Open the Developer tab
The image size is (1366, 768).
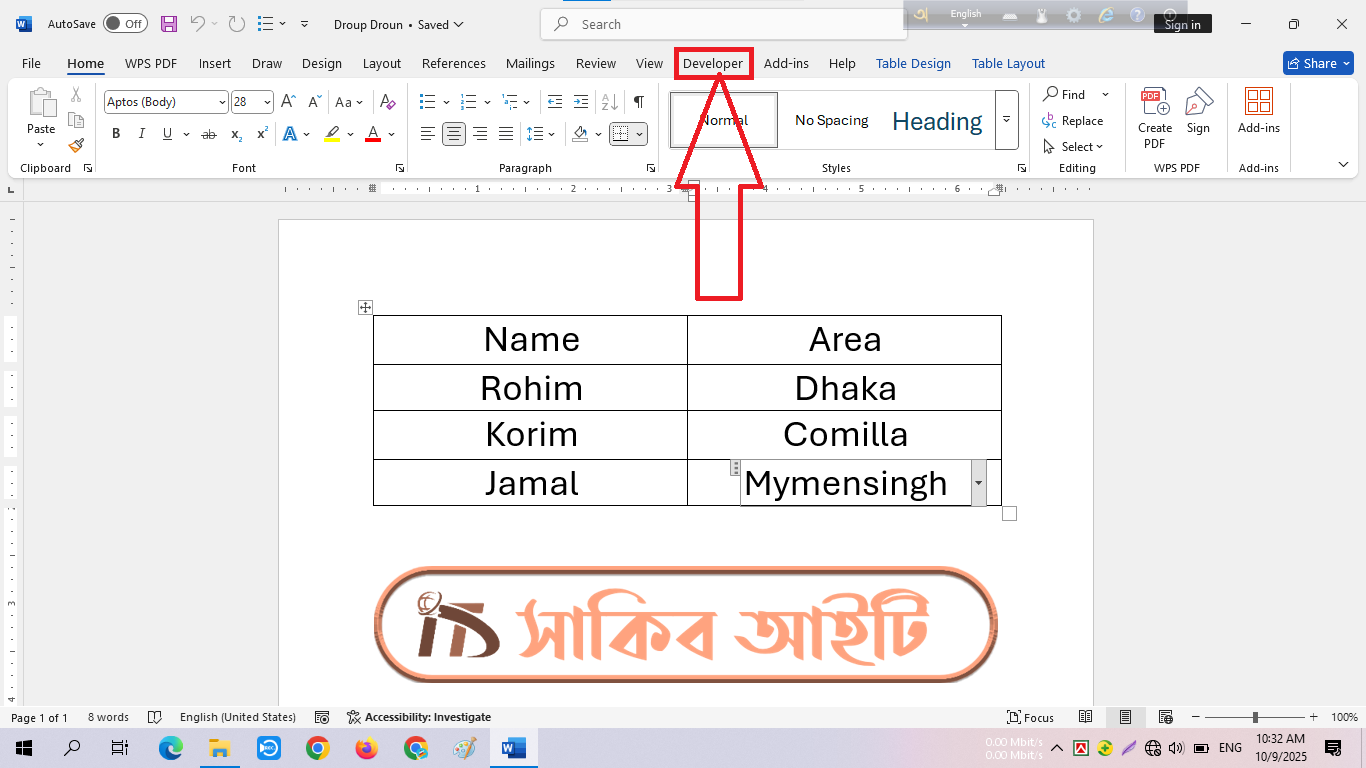(x=713, y=63)
